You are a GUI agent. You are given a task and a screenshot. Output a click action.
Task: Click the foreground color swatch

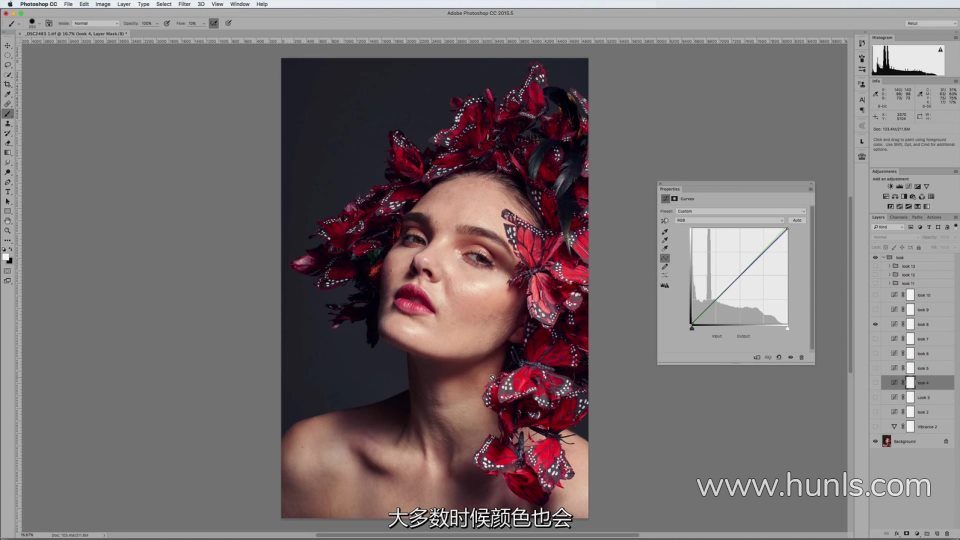(6, 257)
